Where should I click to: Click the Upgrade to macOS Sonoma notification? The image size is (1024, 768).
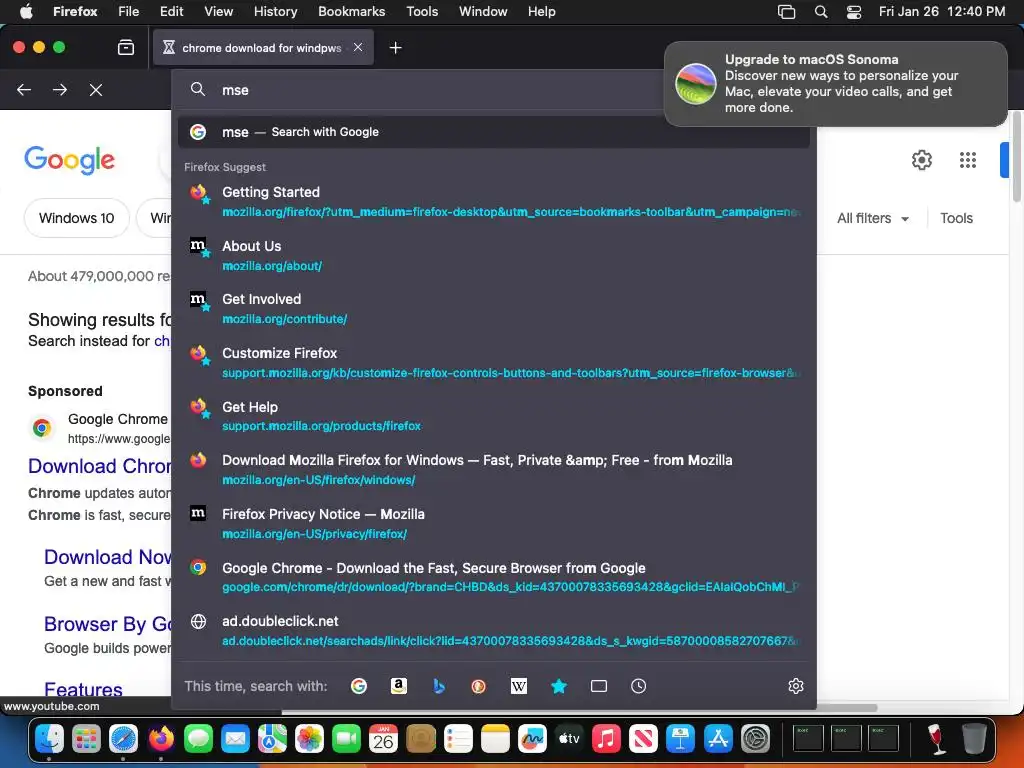click(835, 84)
